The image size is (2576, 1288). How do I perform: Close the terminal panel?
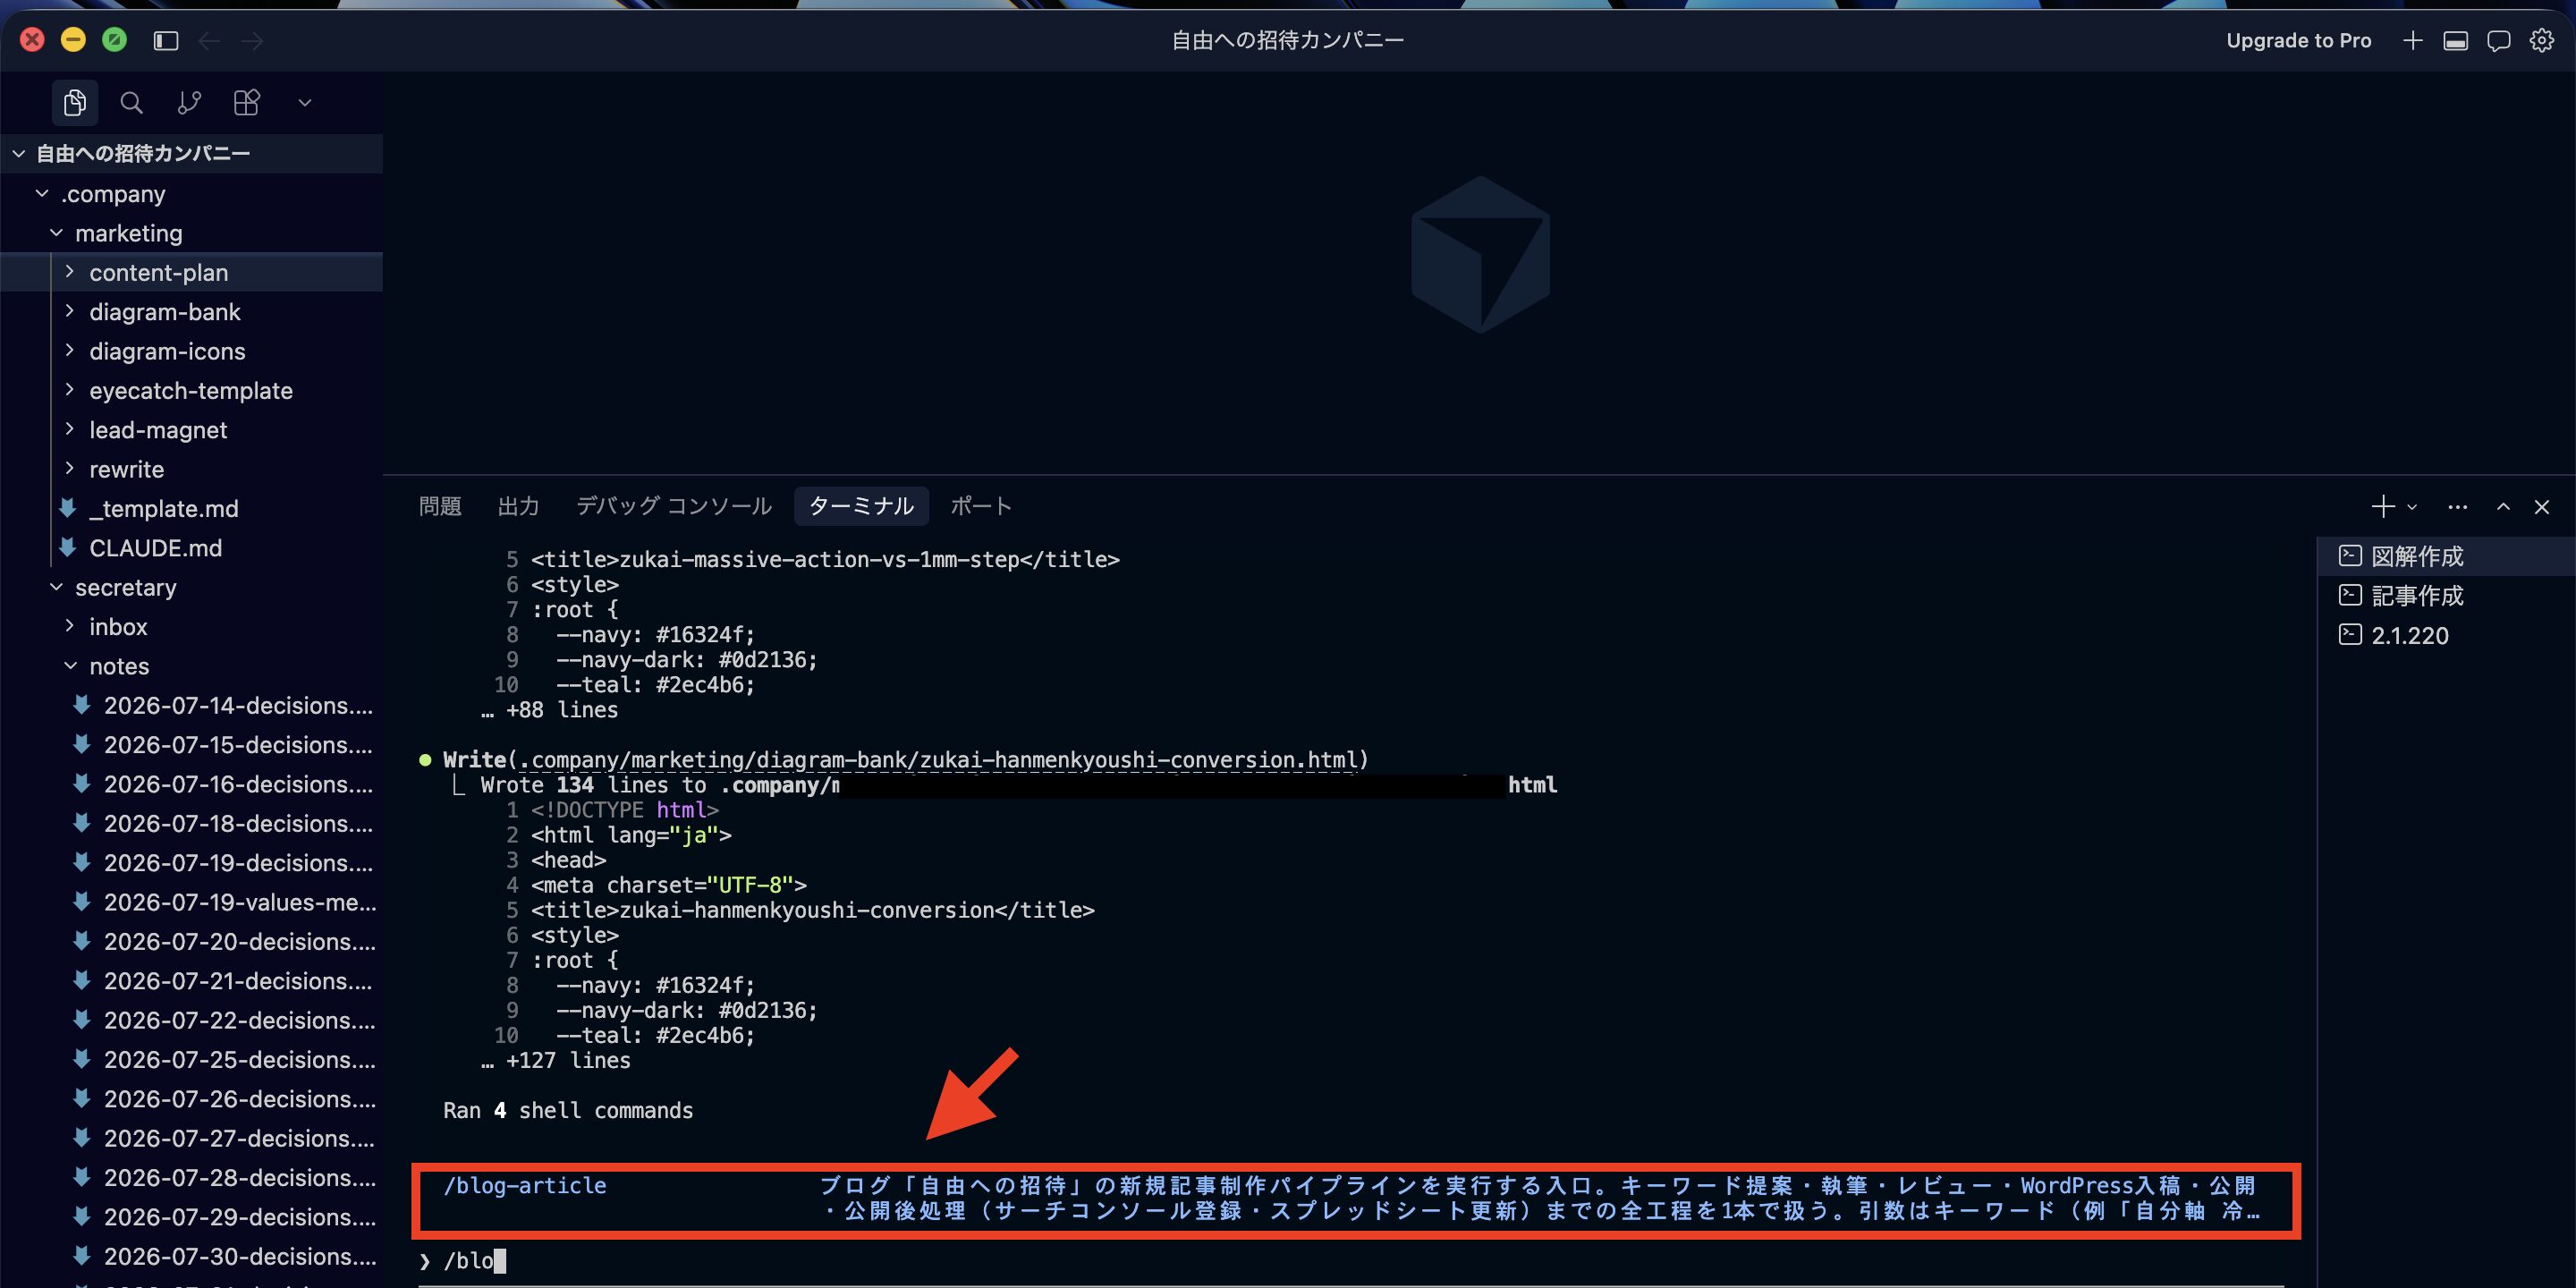2541,507
